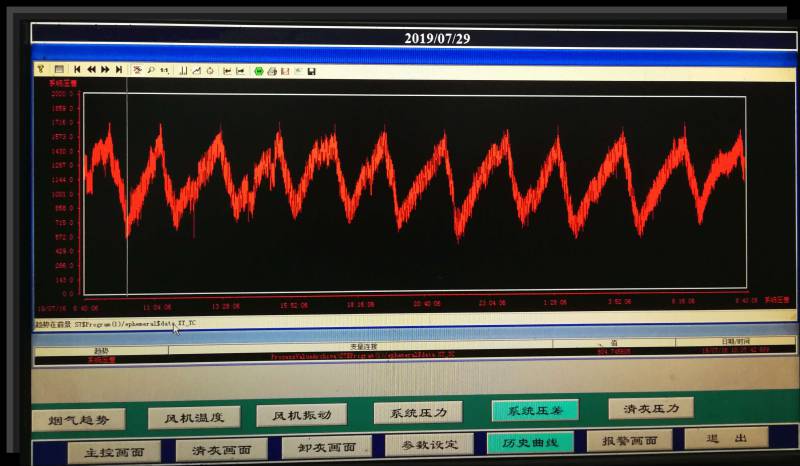Click the floppy disk save icon
Screen dimensions: 800x466
[311, 71]
